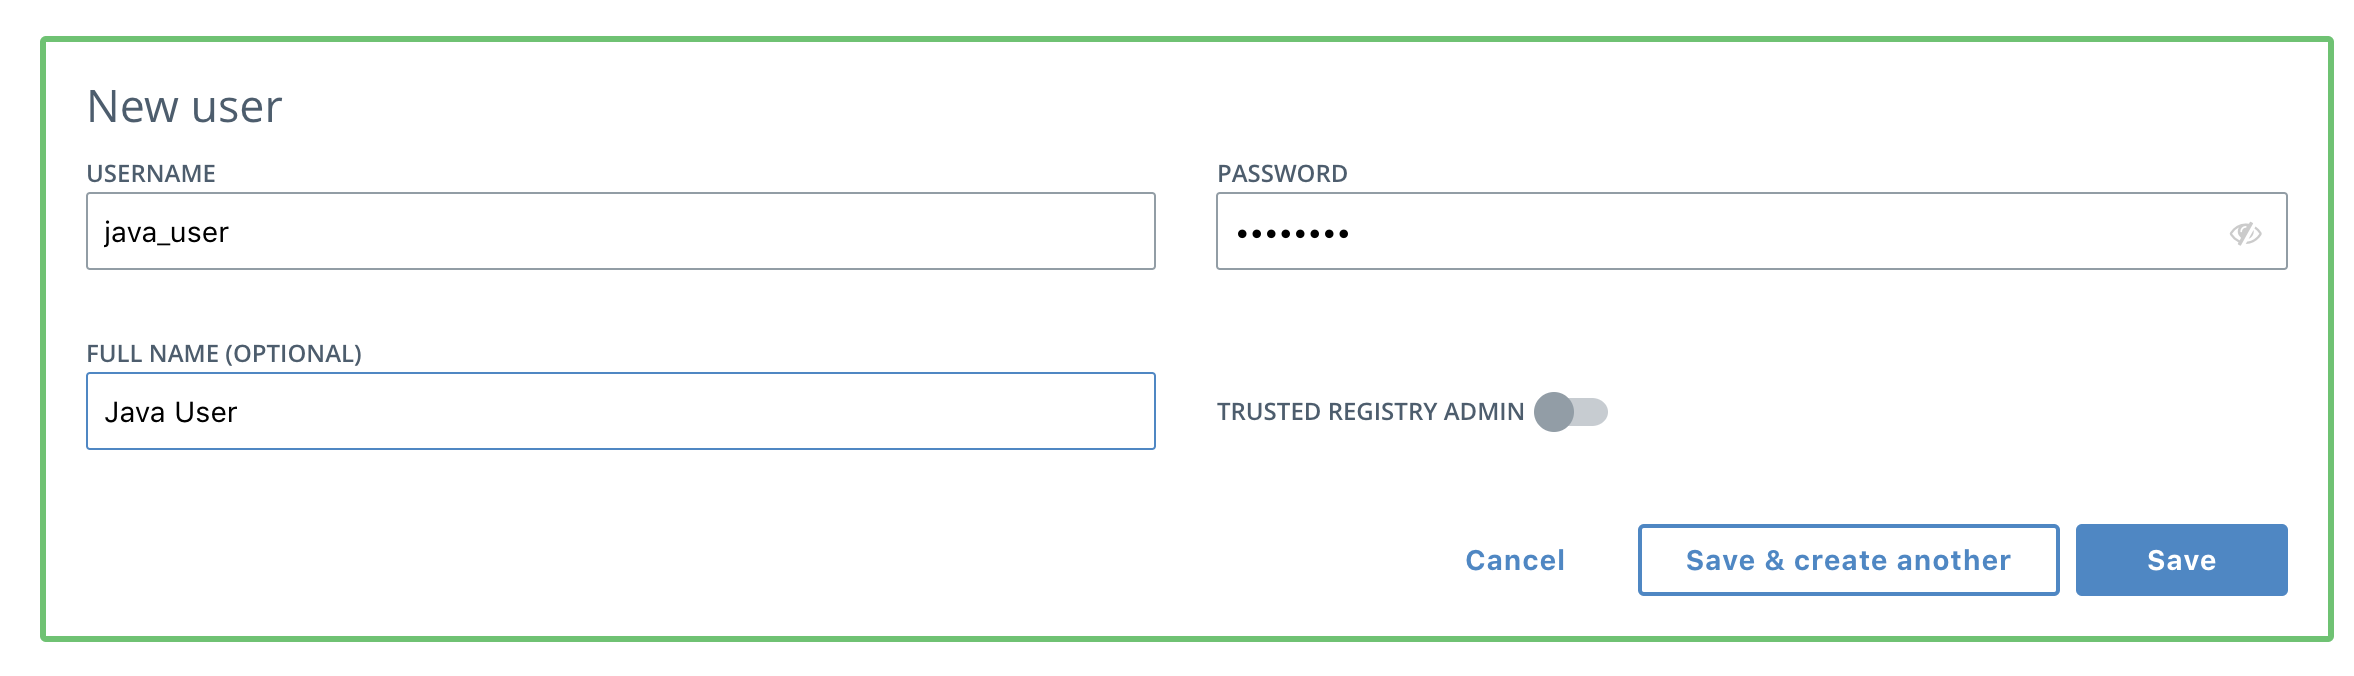Screen dimensions: 2354x676
Task: Select the Full Name input field
Action: tap(621, 411)
